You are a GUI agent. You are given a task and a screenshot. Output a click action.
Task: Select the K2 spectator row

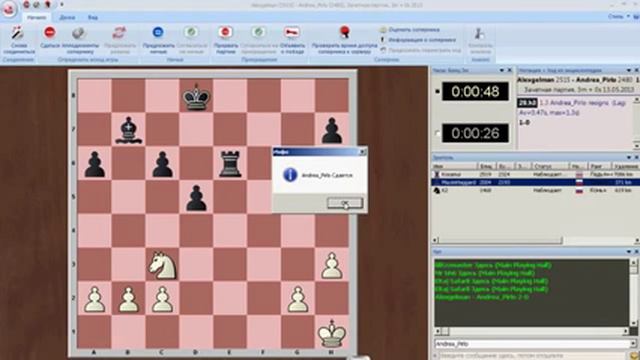click(x=533, y=190)
